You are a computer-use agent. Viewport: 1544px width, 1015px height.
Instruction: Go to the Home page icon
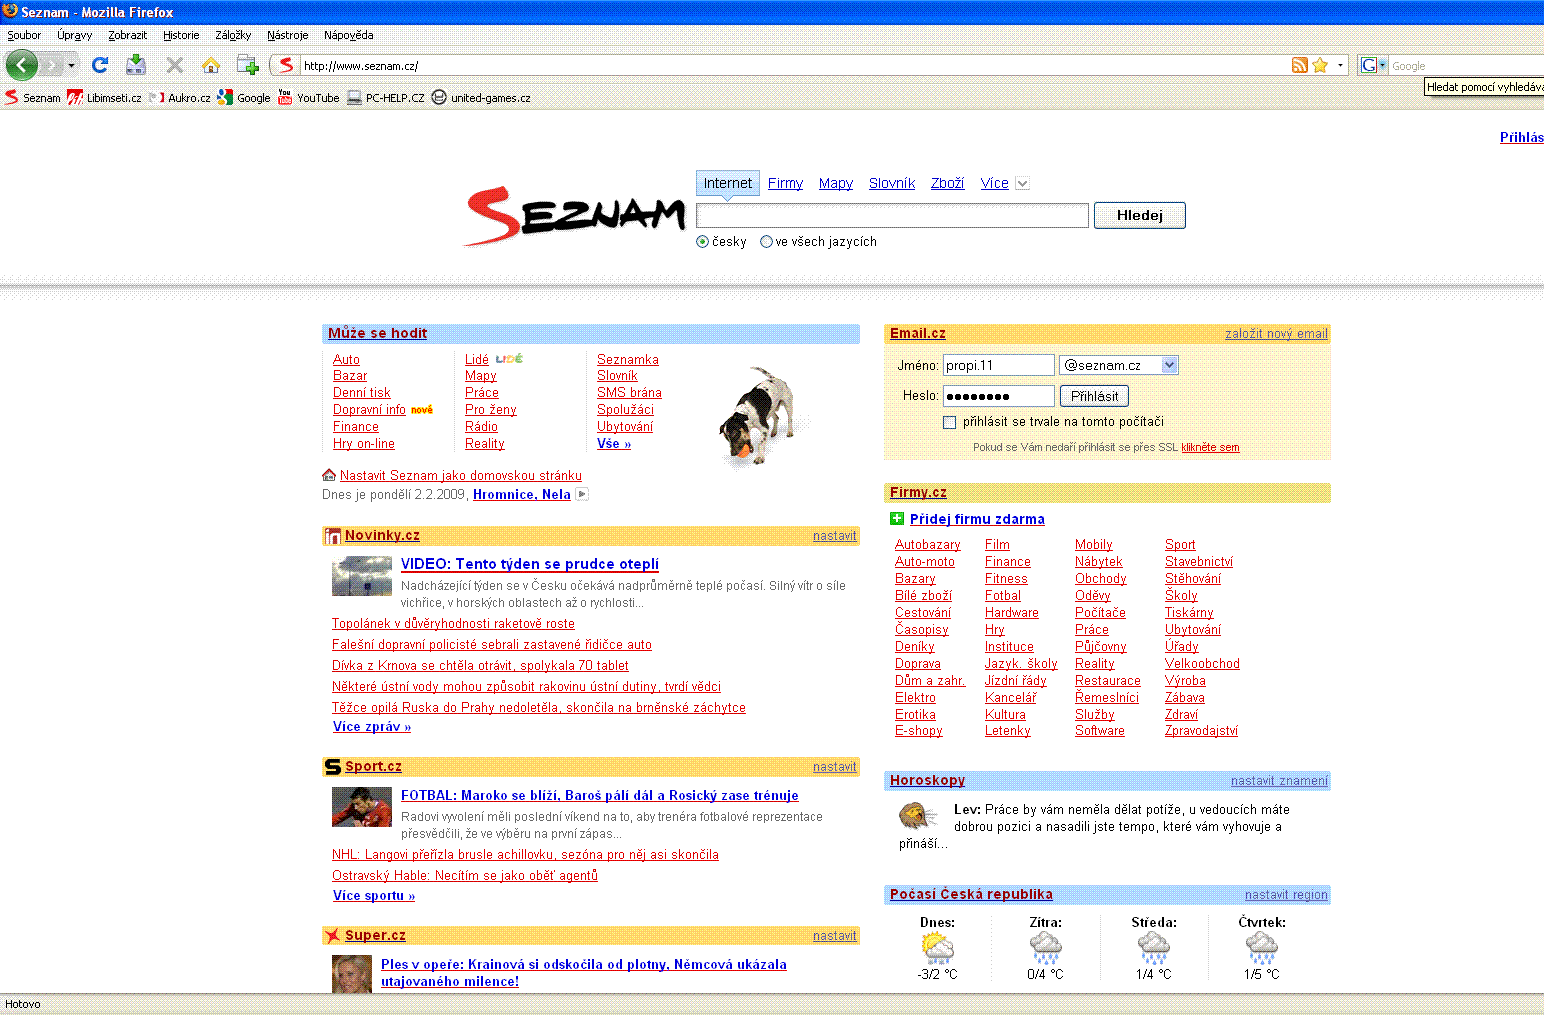(x=211, y=65)
